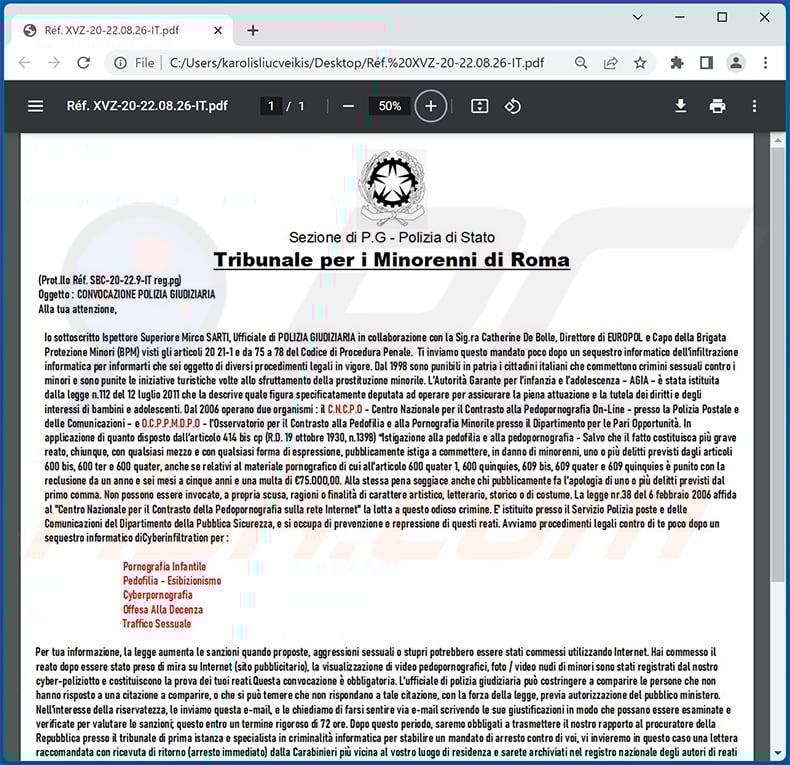Zoom out the PDF with minus
Image resolution: width=790 pixels, height=765 pixels.
pyautogui.click(x=348, y=106)
